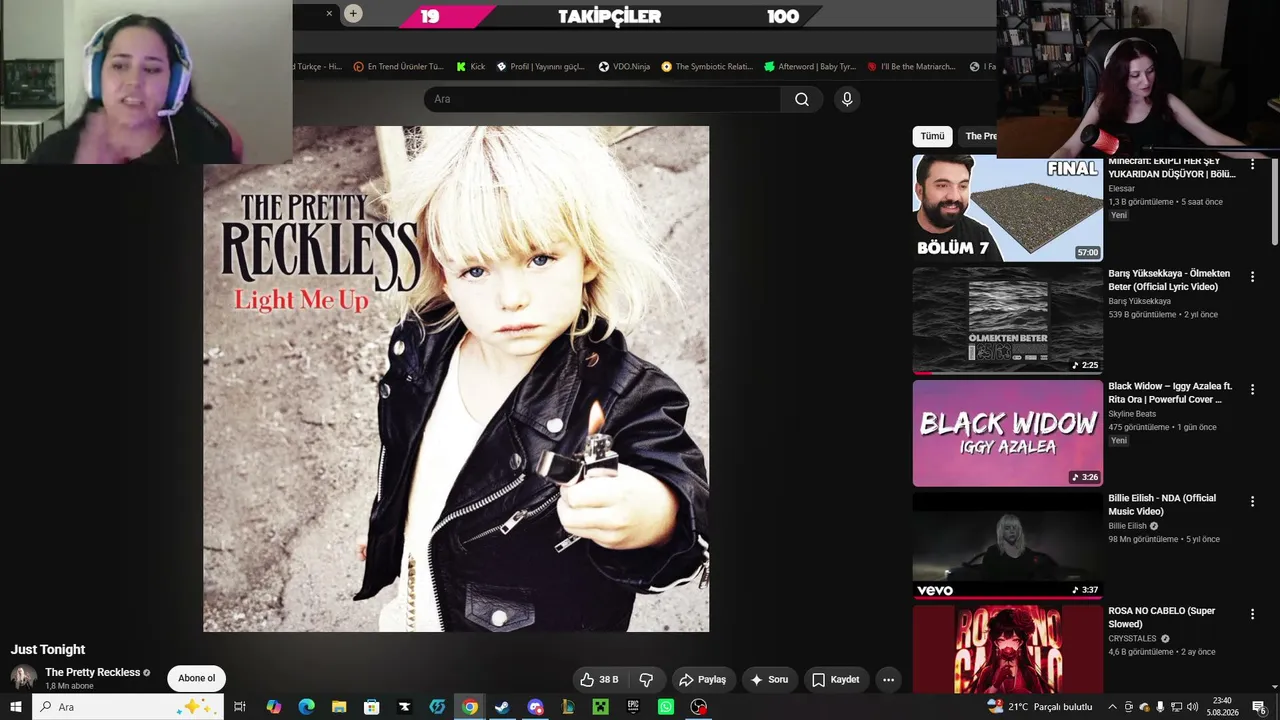Open the Profil bookmark in the bookmarks bar
Screen dimensions: 1280x720
[541, 67]
